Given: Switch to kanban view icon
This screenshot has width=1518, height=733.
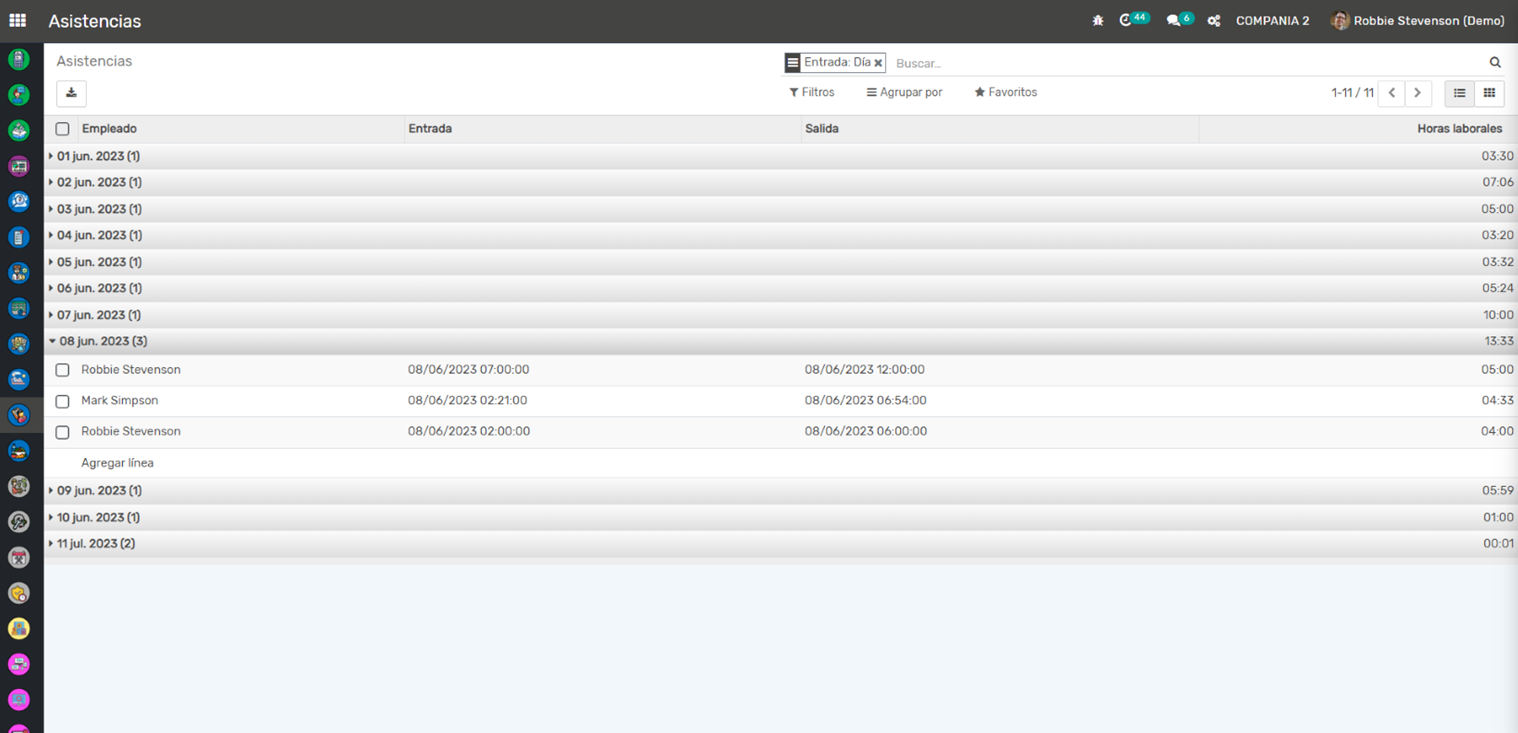Looking at the screenshot, I should [1489, 93].
